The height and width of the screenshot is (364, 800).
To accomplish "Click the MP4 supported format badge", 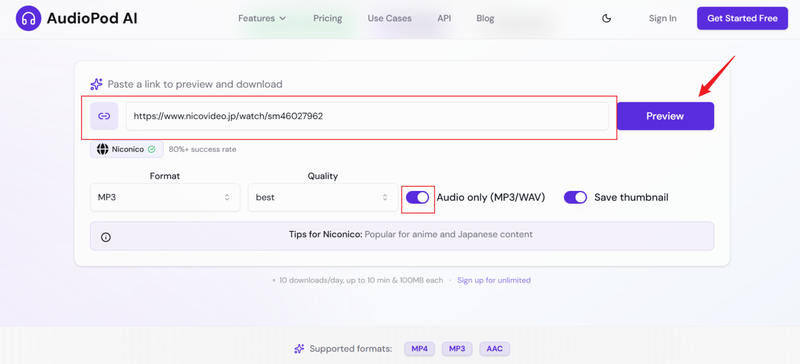I will pyautogui.click(x=419, y=349).
